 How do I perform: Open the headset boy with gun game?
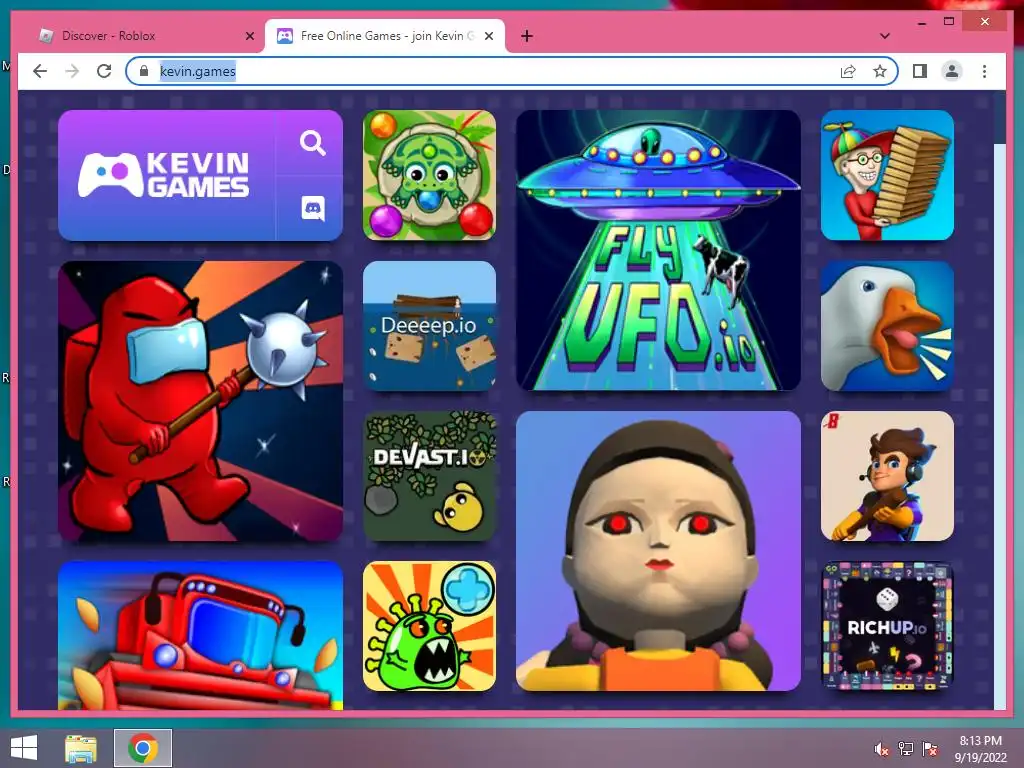887,476
